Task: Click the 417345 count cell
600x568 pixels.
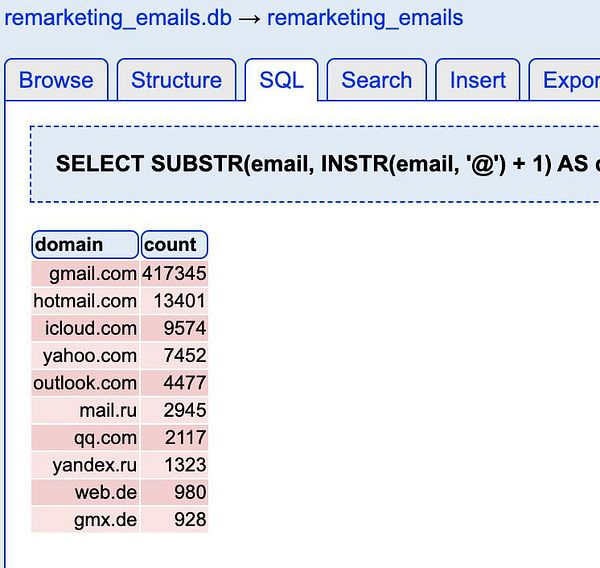Action: 174,273
